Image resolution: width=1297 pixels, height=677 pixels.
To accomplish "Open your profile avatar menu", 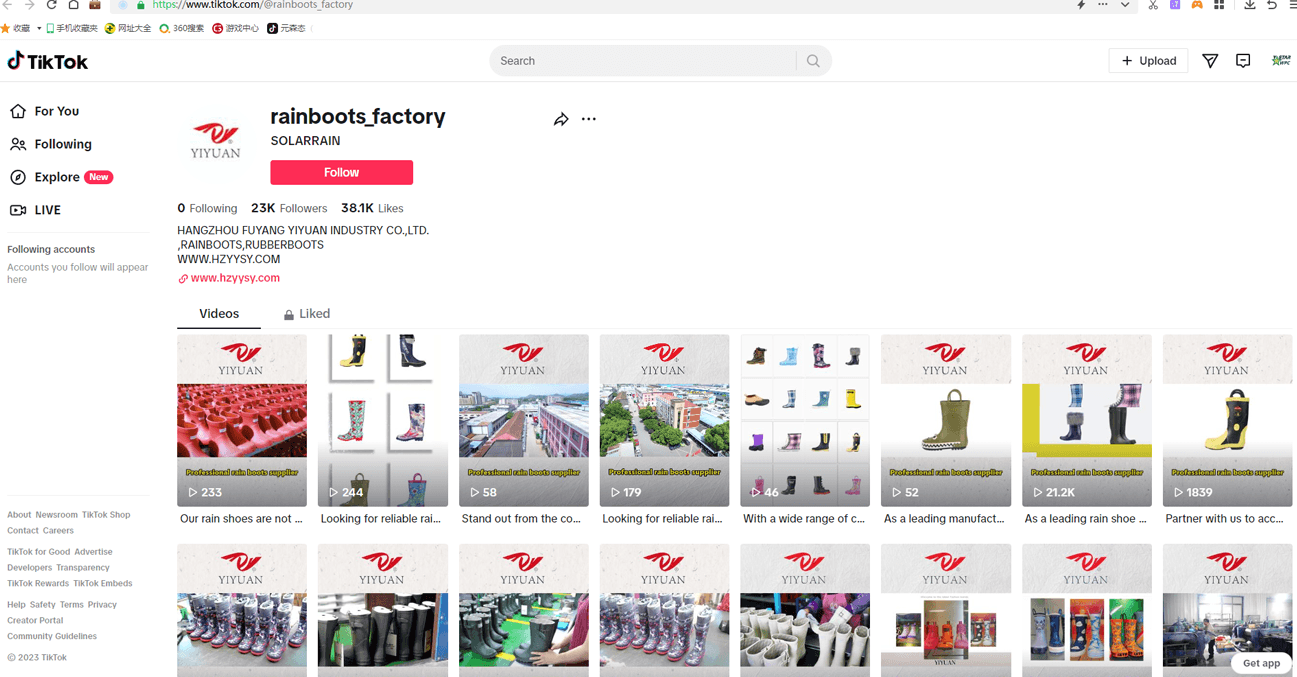I will [1280, 61].
